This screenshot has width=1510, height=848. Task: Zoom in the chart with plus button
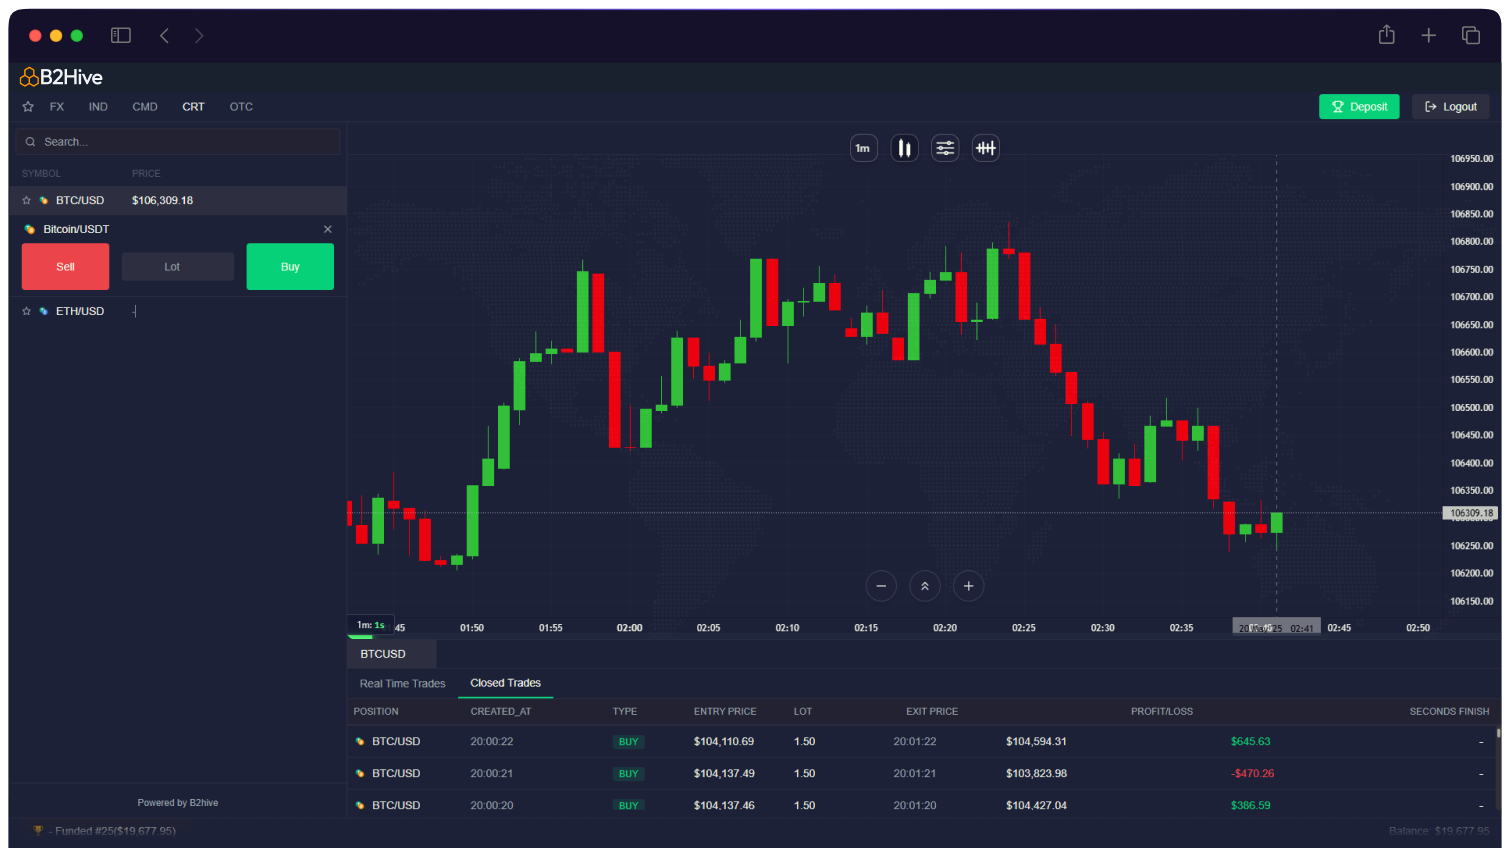coord(968,586)
